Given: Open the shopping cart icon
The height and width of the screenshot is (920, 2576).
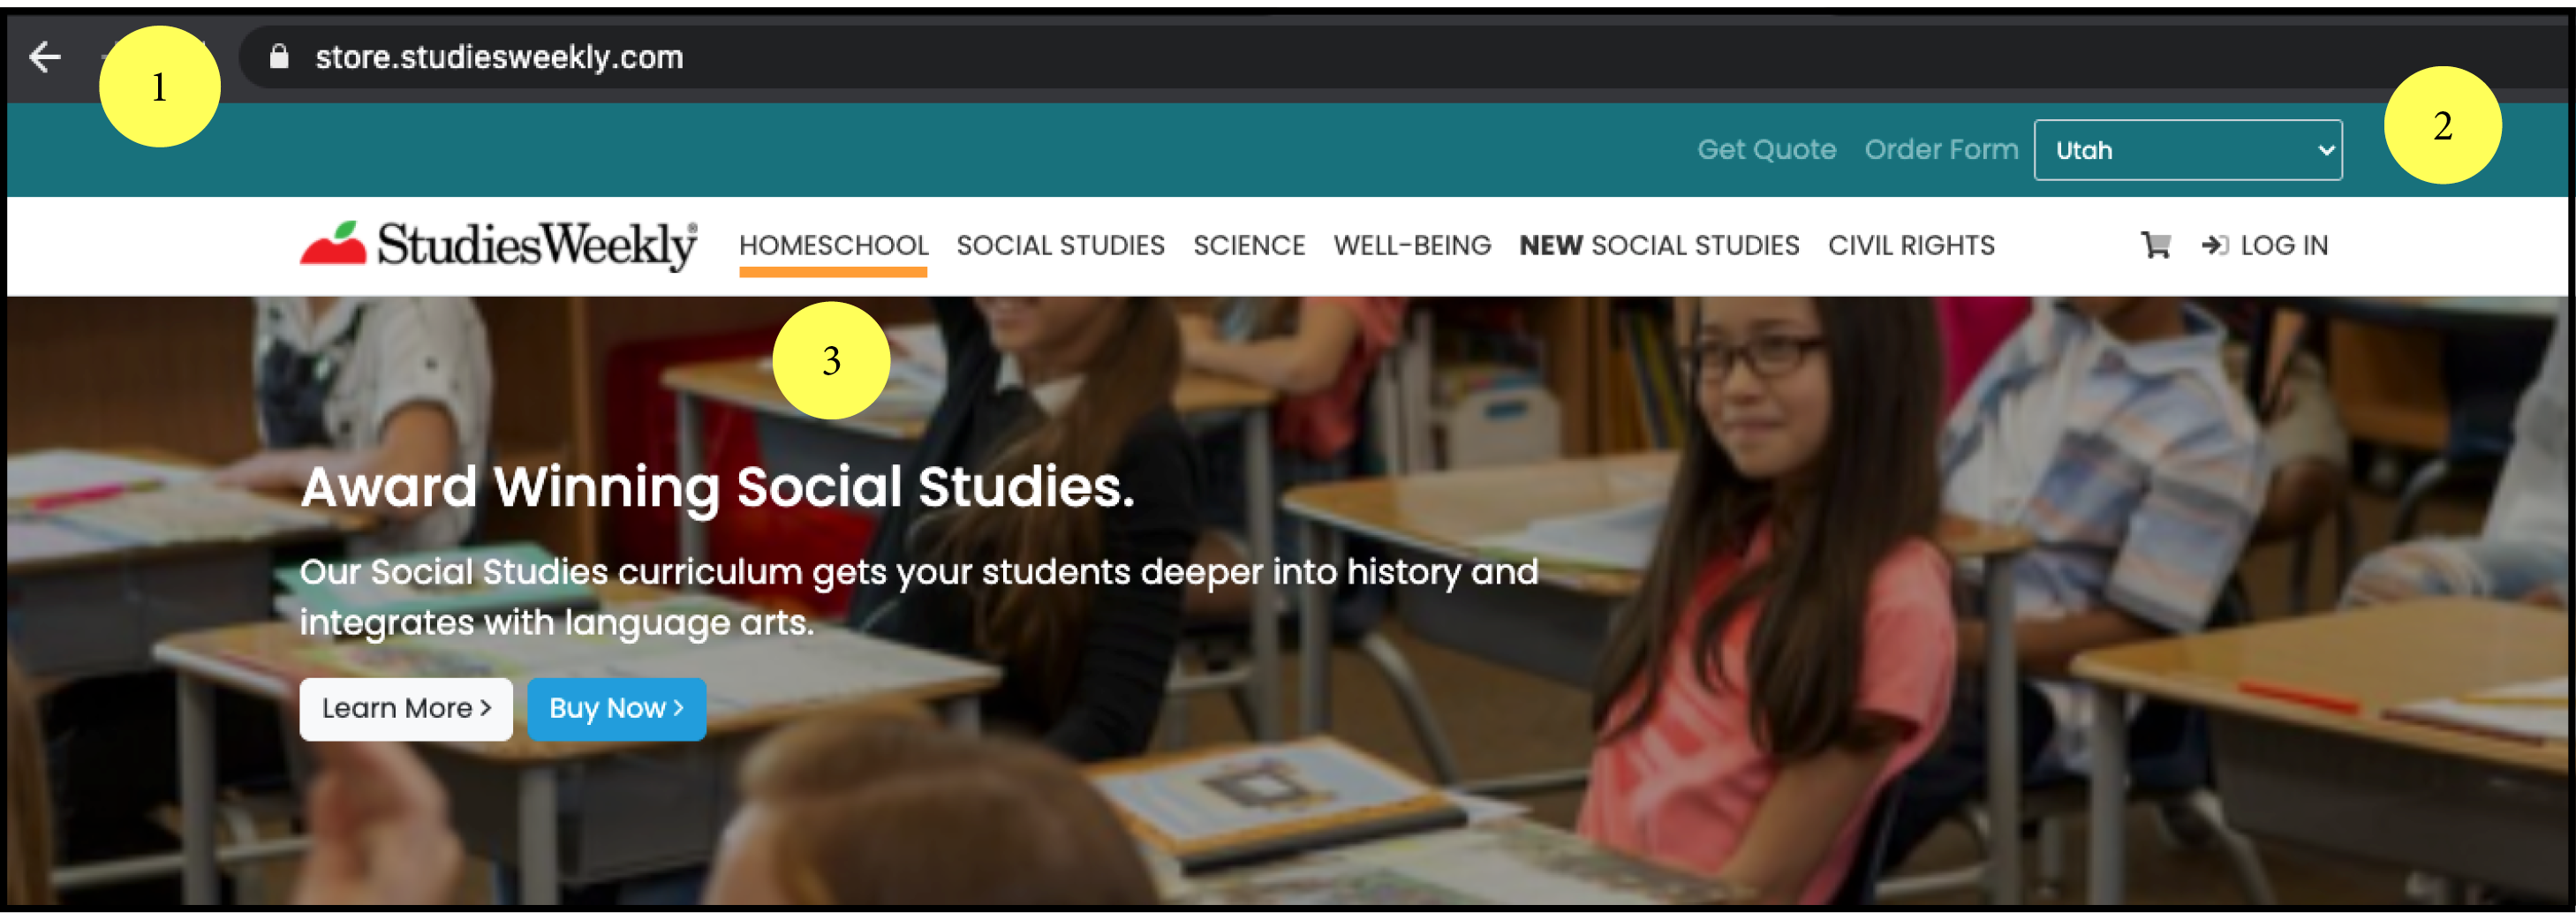Looking at the screenshot, I should point(2155,245).
